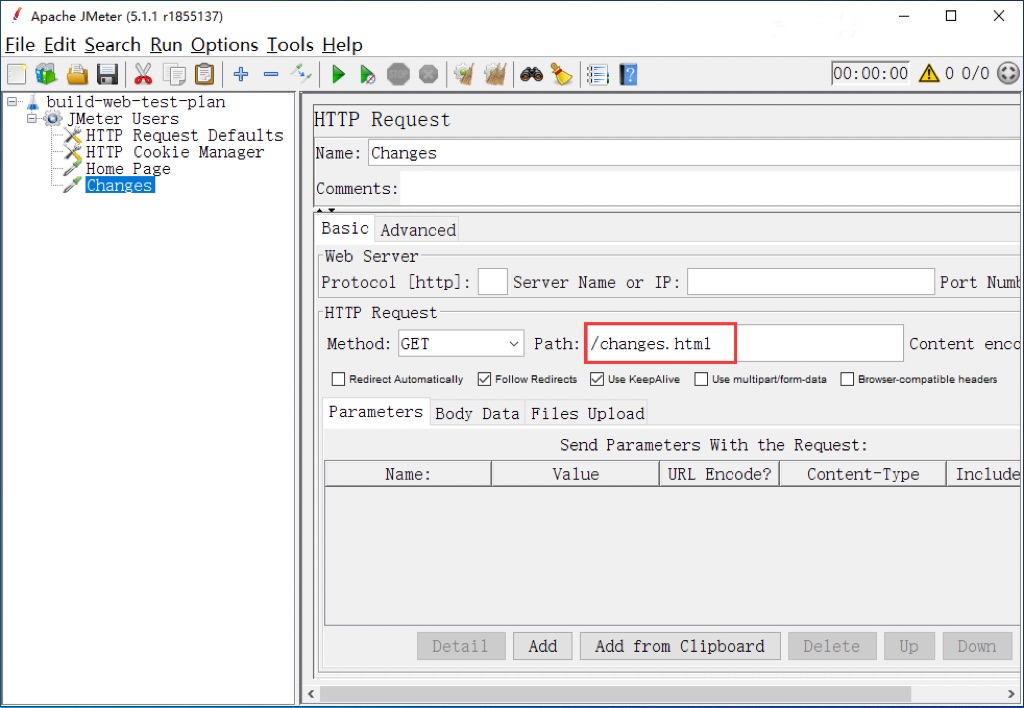Viewport: 1024px width, 708px height.
Task: Create a new test plan
Action: pos(16,74)
